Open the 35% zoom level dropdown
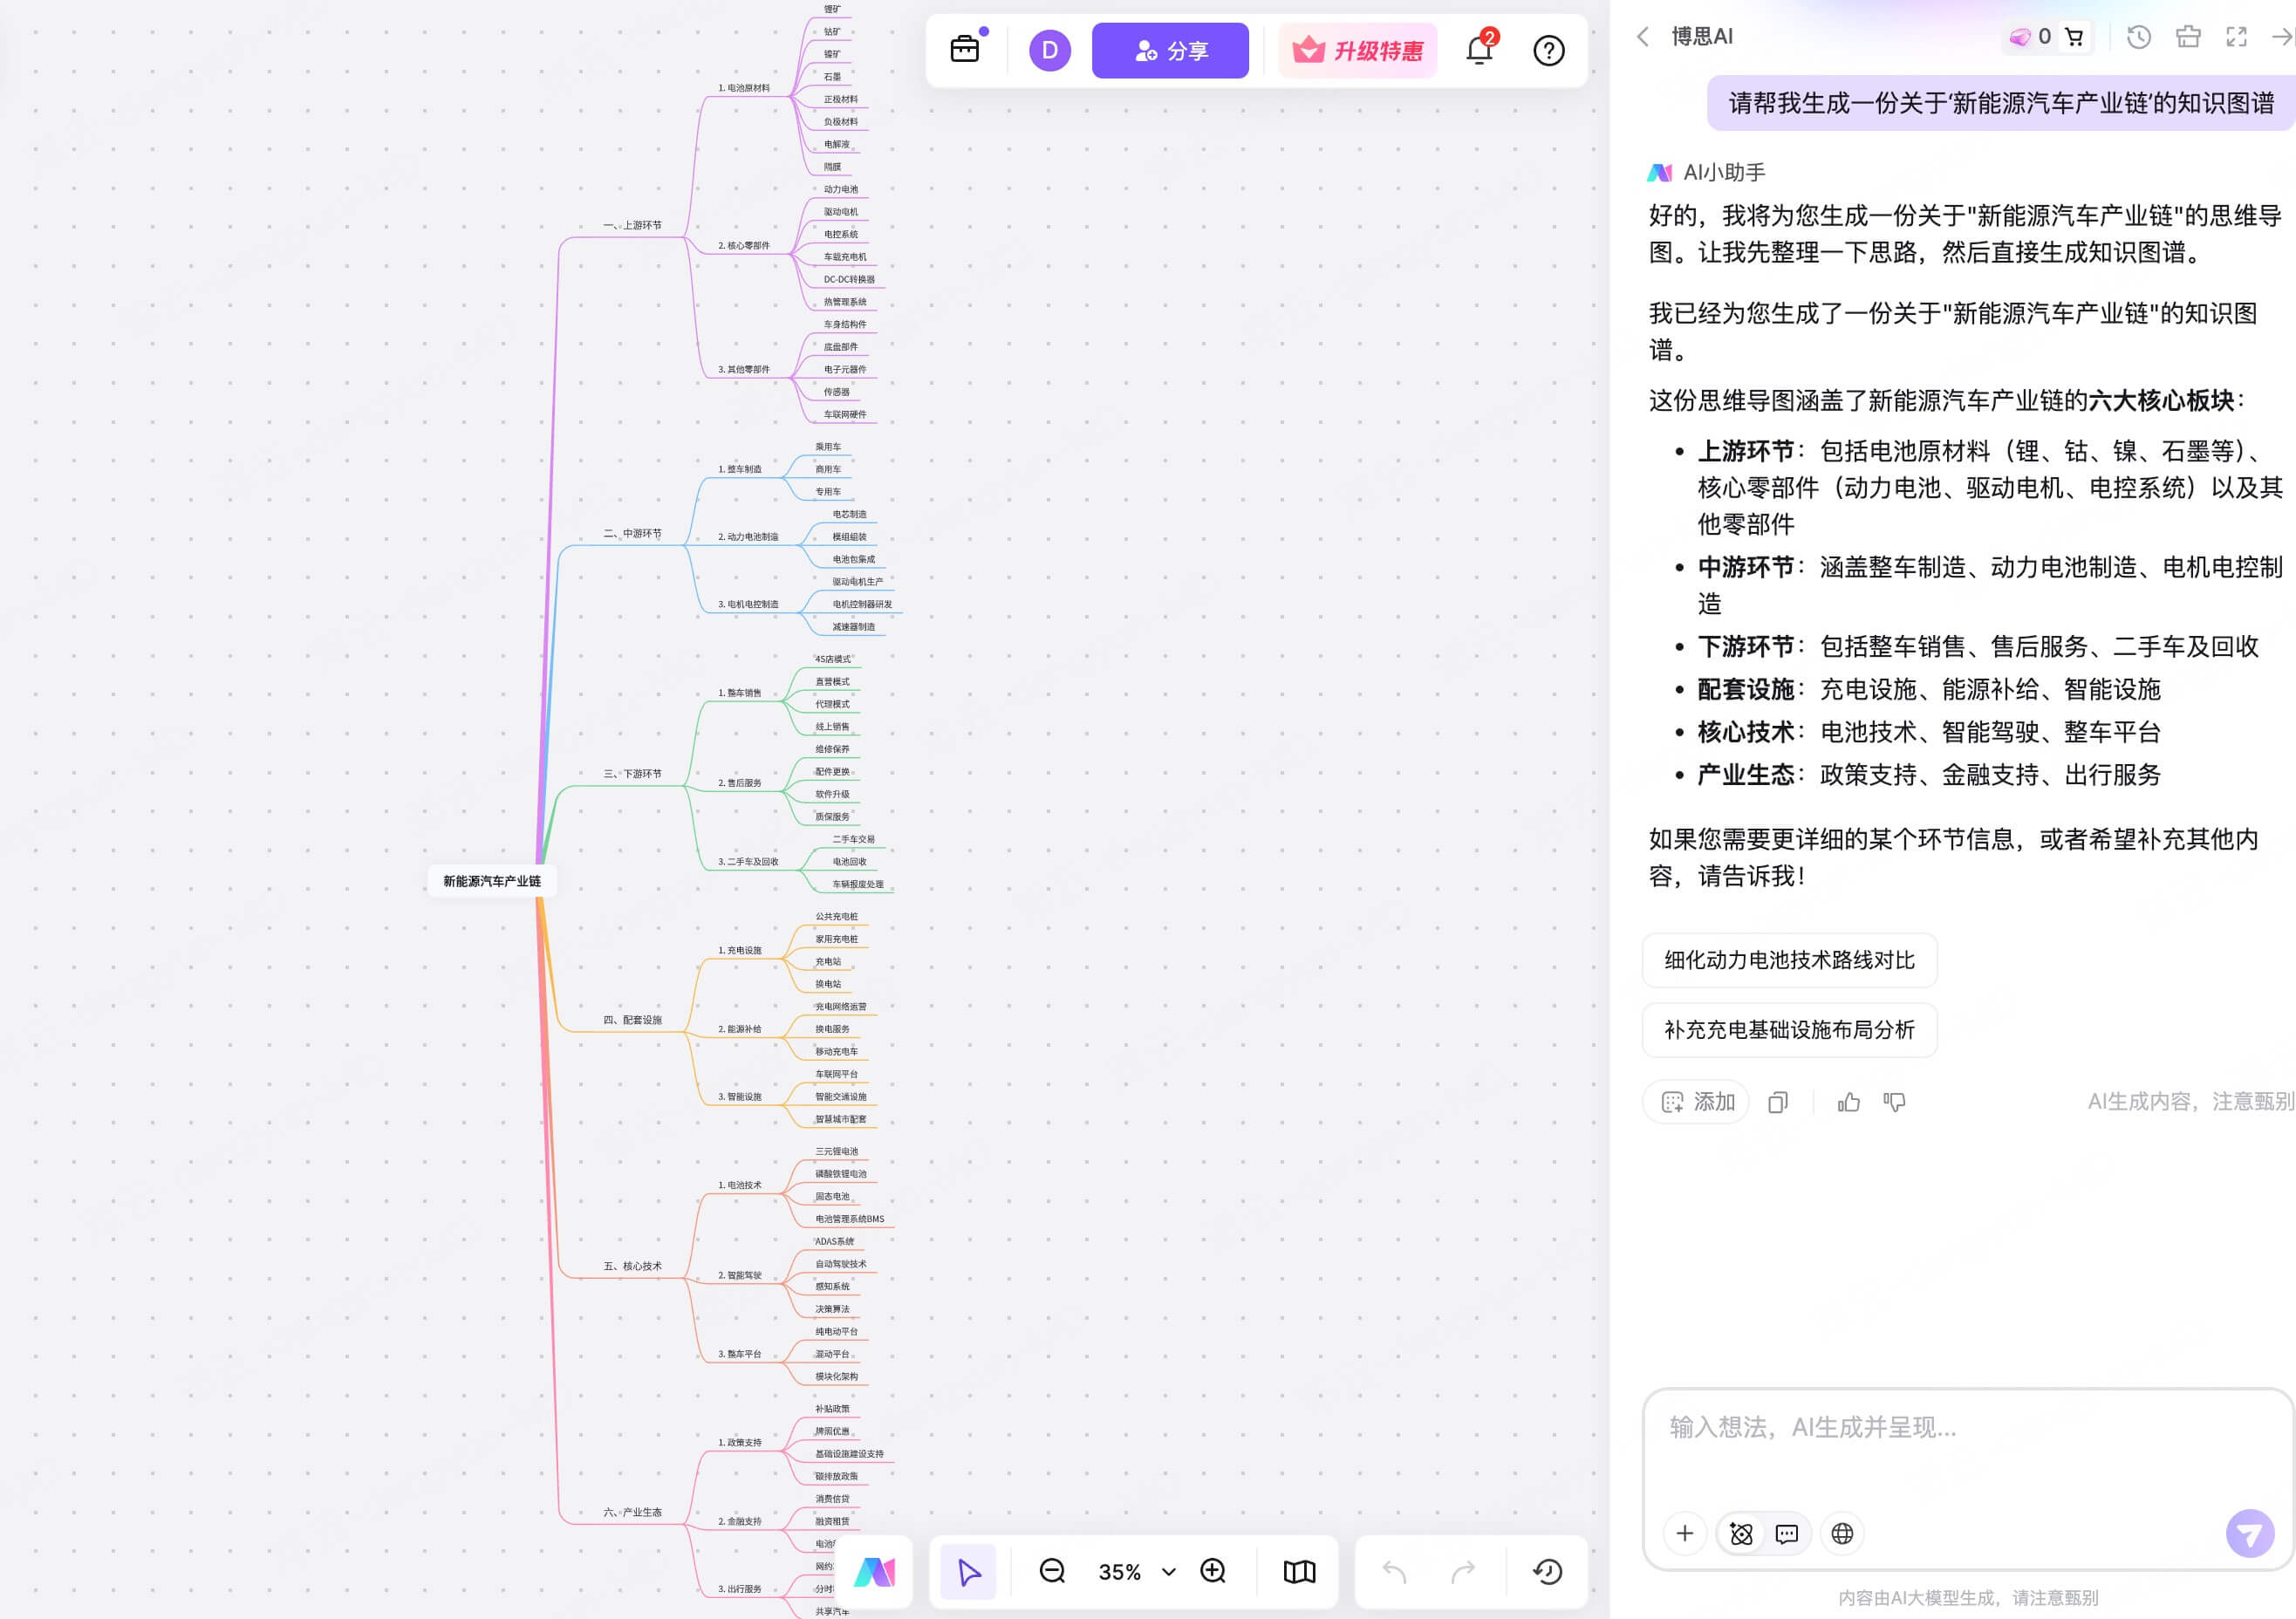The height and width of the screenshot is (1619, 2296). [x=1137, y=1572]
